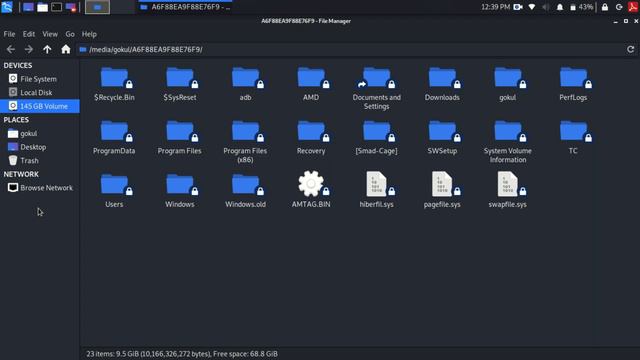Open the AMD folder

point(311,84)
